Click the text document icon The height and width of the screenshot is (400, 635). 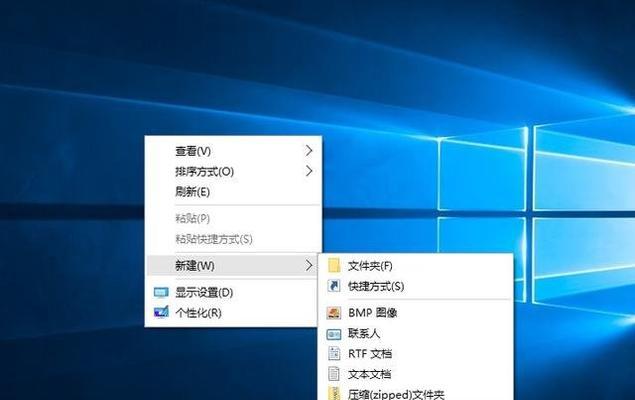(334, 374)
